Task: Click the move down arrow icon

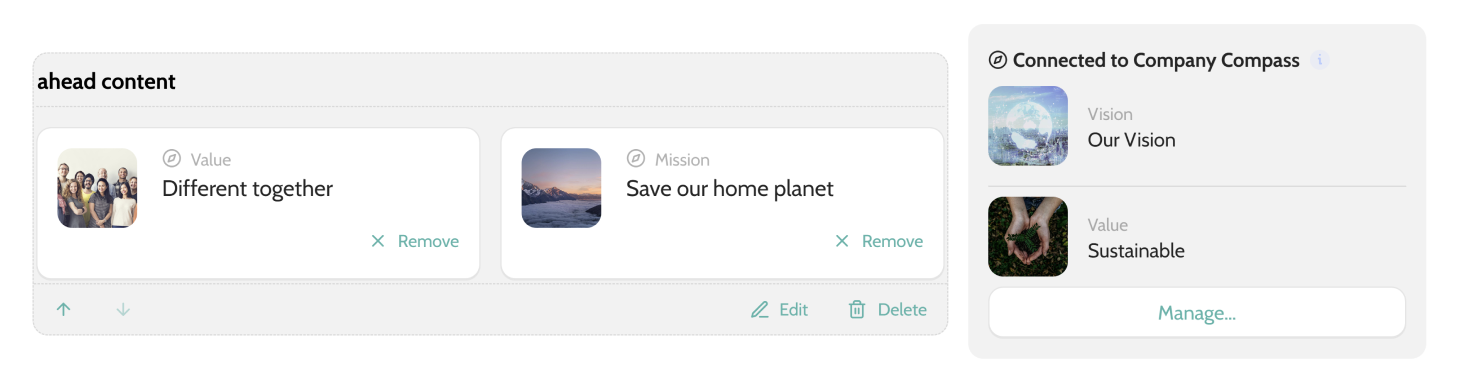Action: [123, 310]
